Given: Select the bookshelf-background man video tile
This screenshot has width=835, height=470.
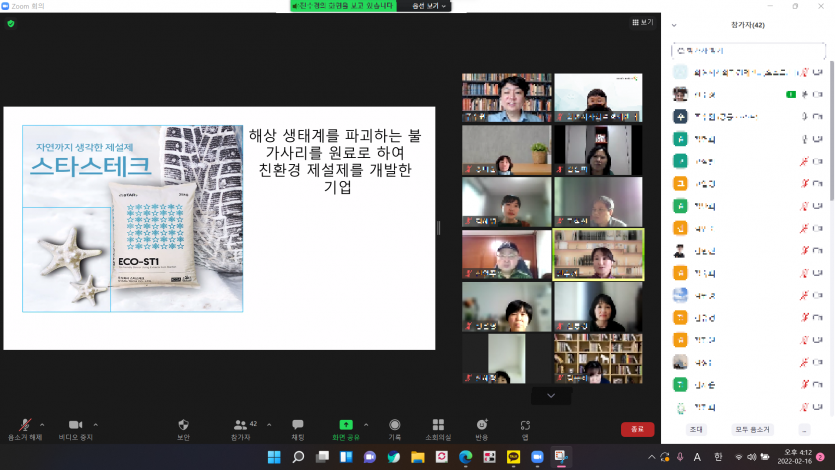Looking at the screenshot, I should tap(506, 97).
